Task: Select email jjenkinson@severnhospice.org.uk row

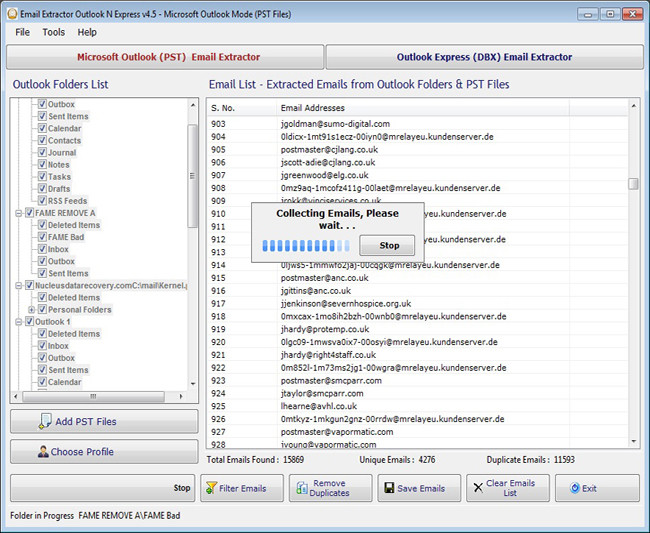Action: click(417, 303)
